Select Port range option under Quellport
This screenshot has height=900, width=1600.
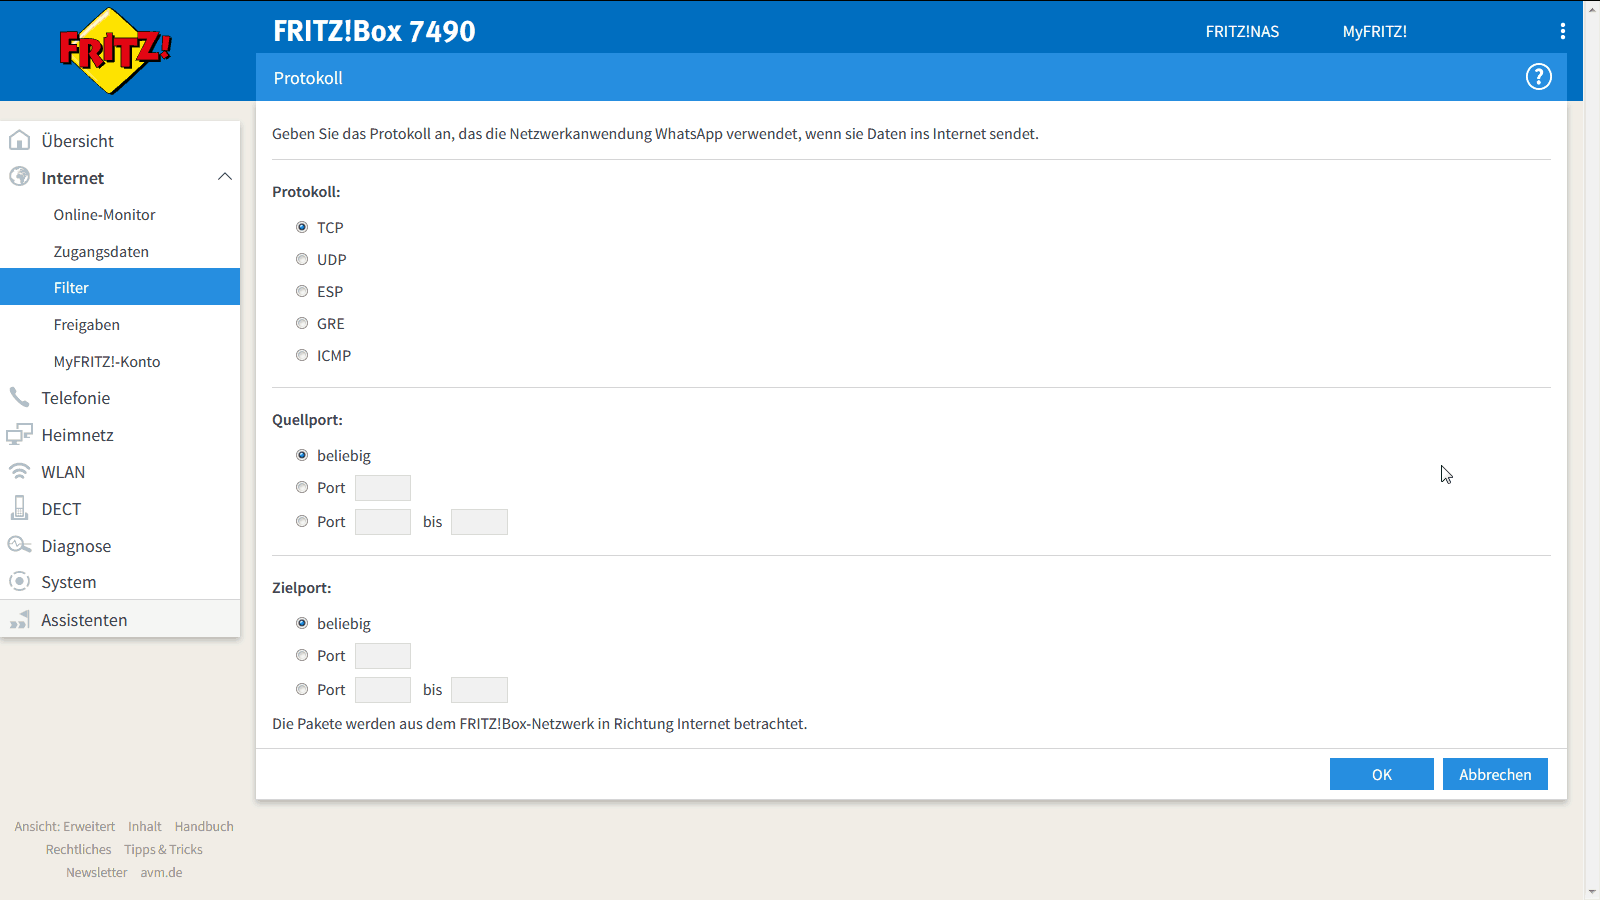click(302, 521)
